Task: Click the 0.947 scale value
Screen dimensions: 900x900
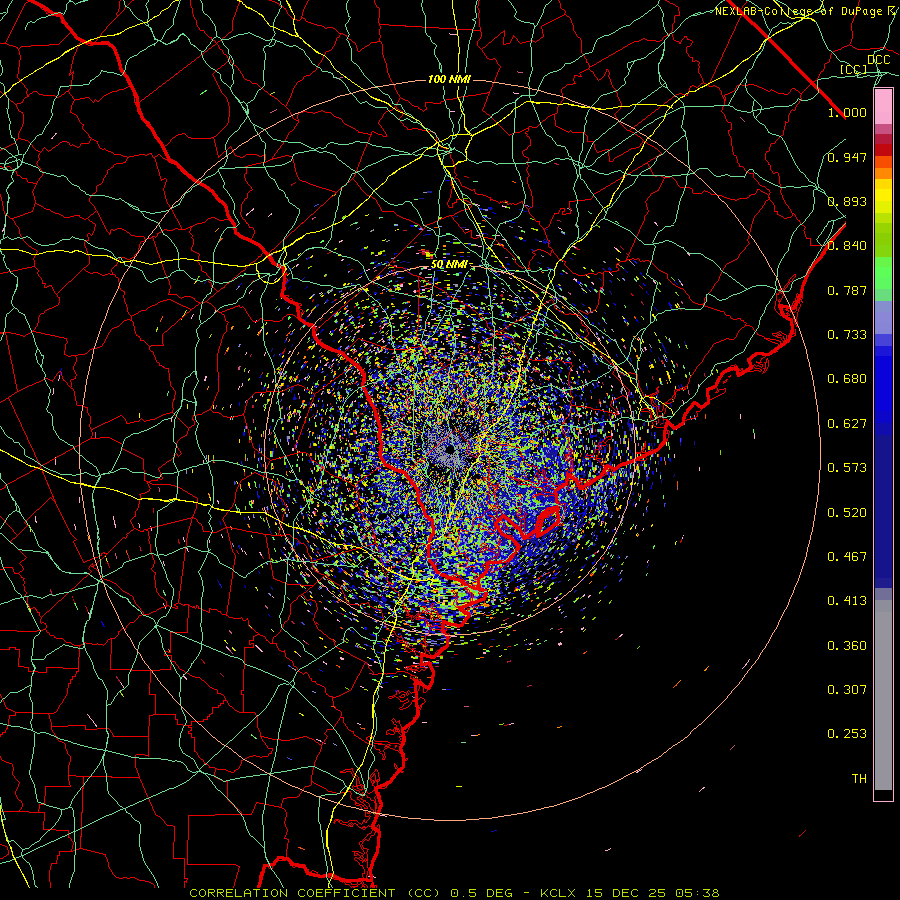Action: pos(847,157)
